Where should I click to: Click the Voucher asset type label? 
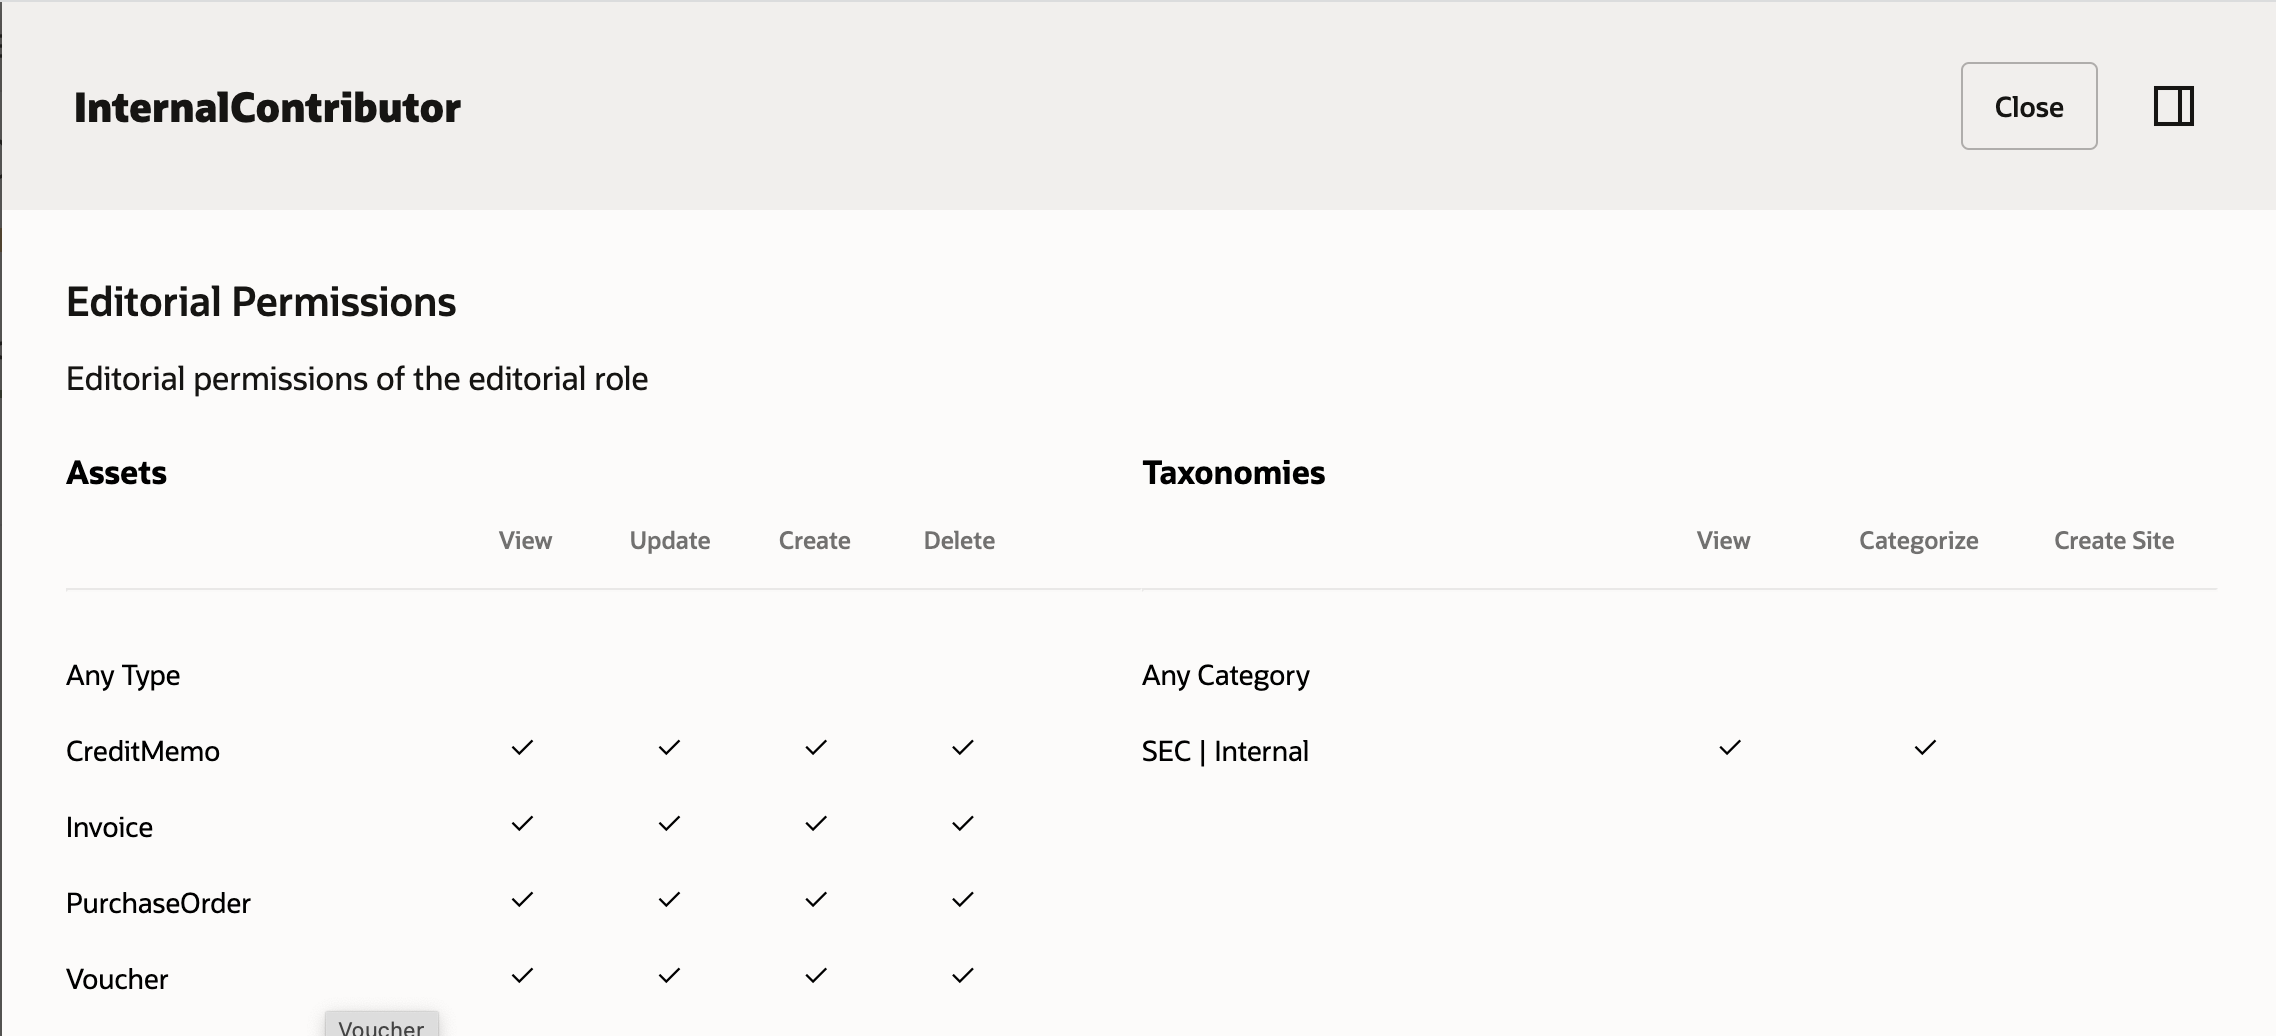(117, 979)
